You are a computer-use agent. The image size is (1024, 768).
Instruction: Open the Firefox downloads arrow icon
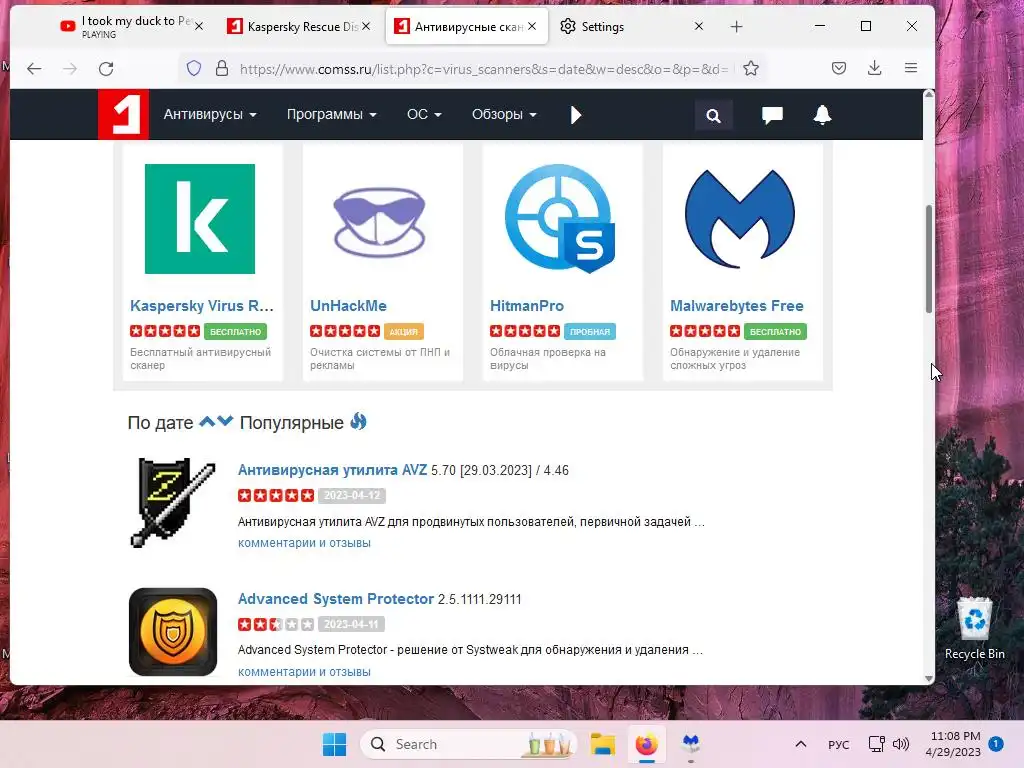(874, 68)
